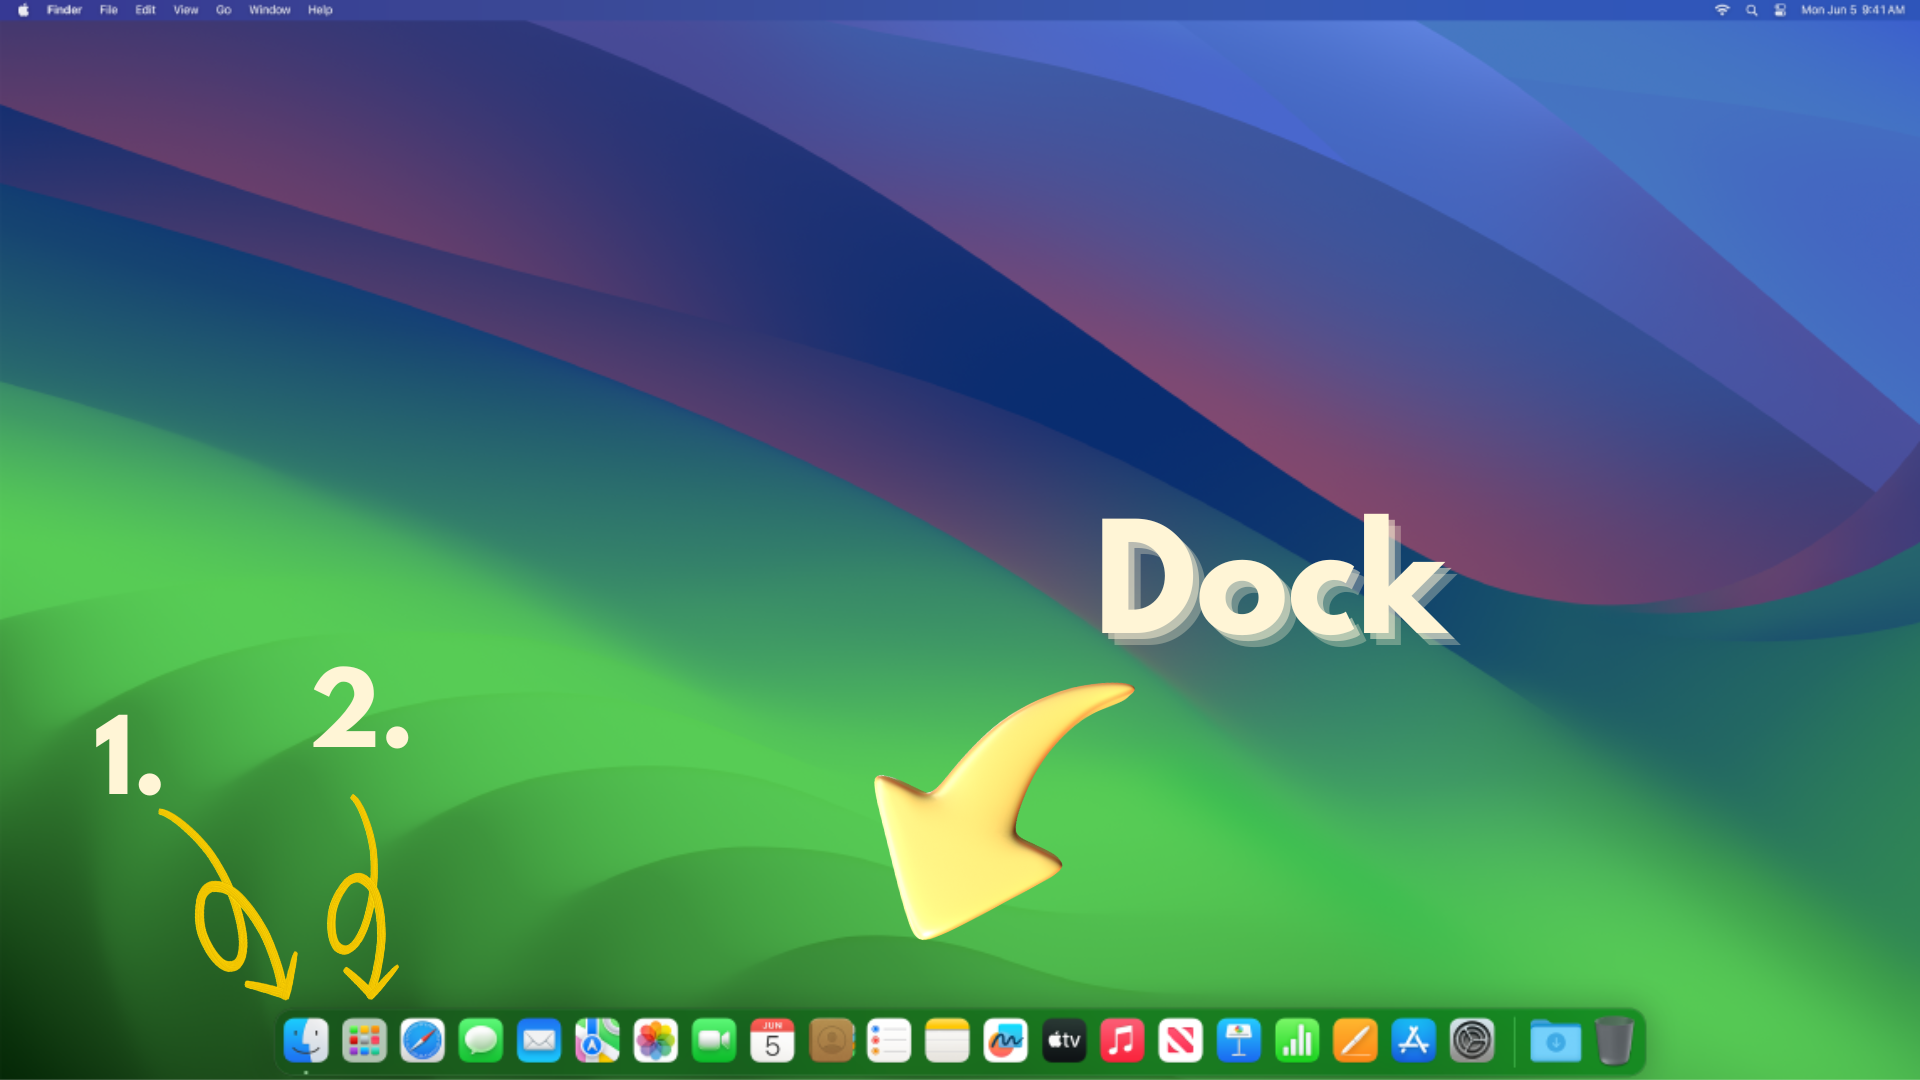Open the Apple menu
Image resolution: width=1920 pixels, height=1080 pixels.
pos(23,10)
